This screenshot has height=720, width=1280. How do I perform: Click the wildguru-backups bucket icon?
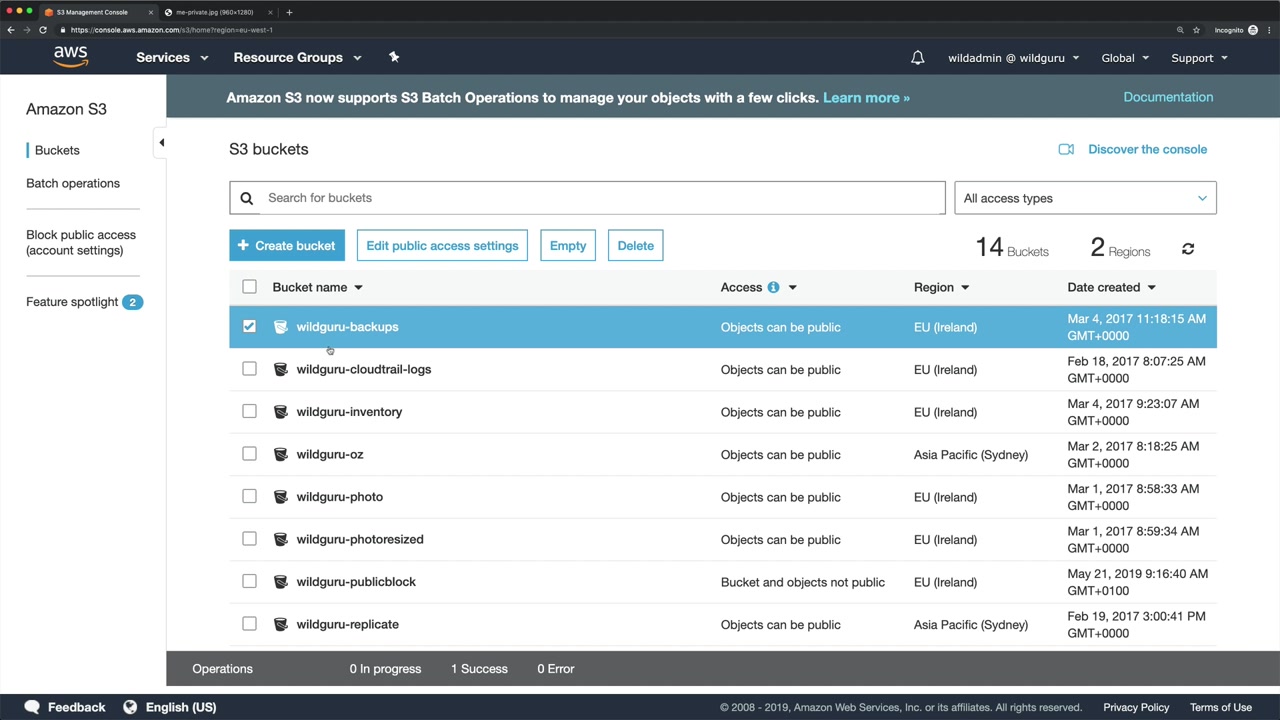[280, 327]
